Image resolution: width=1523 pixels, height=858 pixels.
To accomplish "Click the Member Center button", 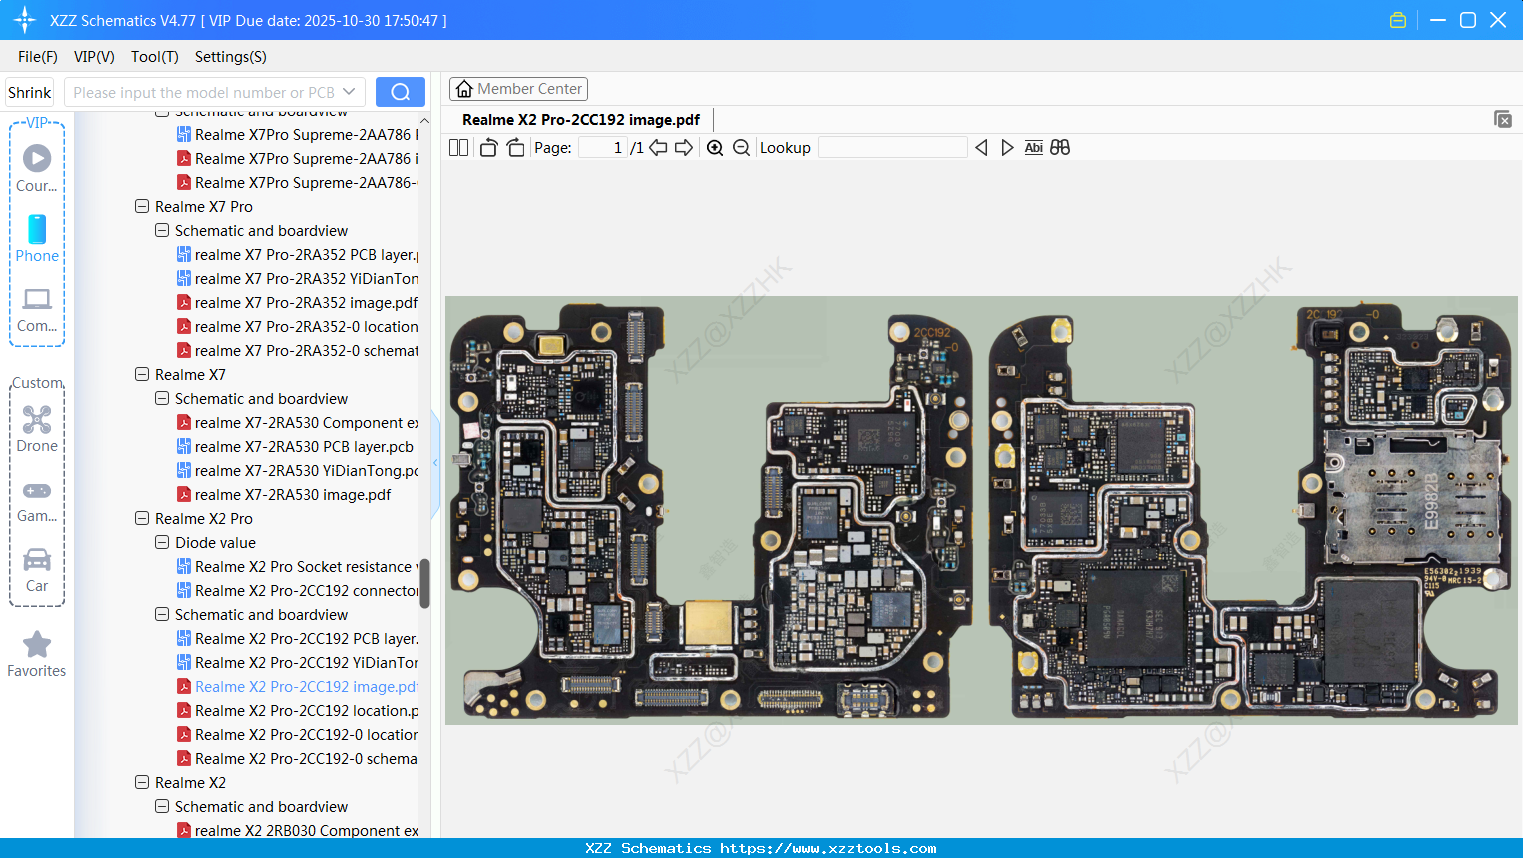I will (518, 89).
